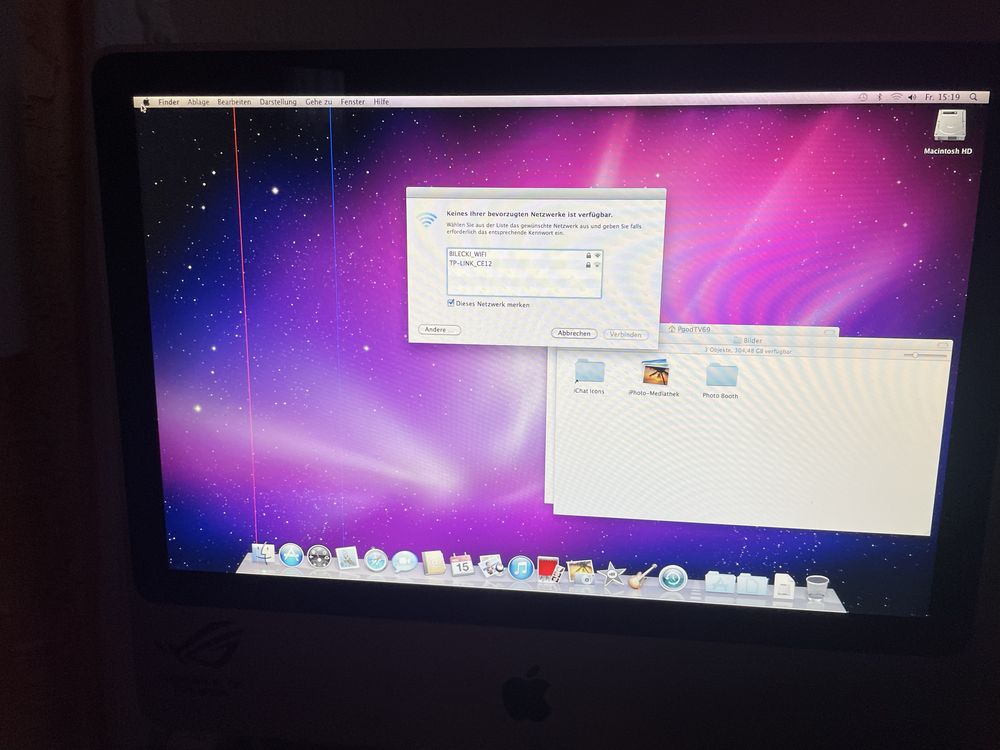Viewport: 1000px width, 750px height.
Task: Adjust icon size slider in Bilder window
Action: click(x=915, y=355)
